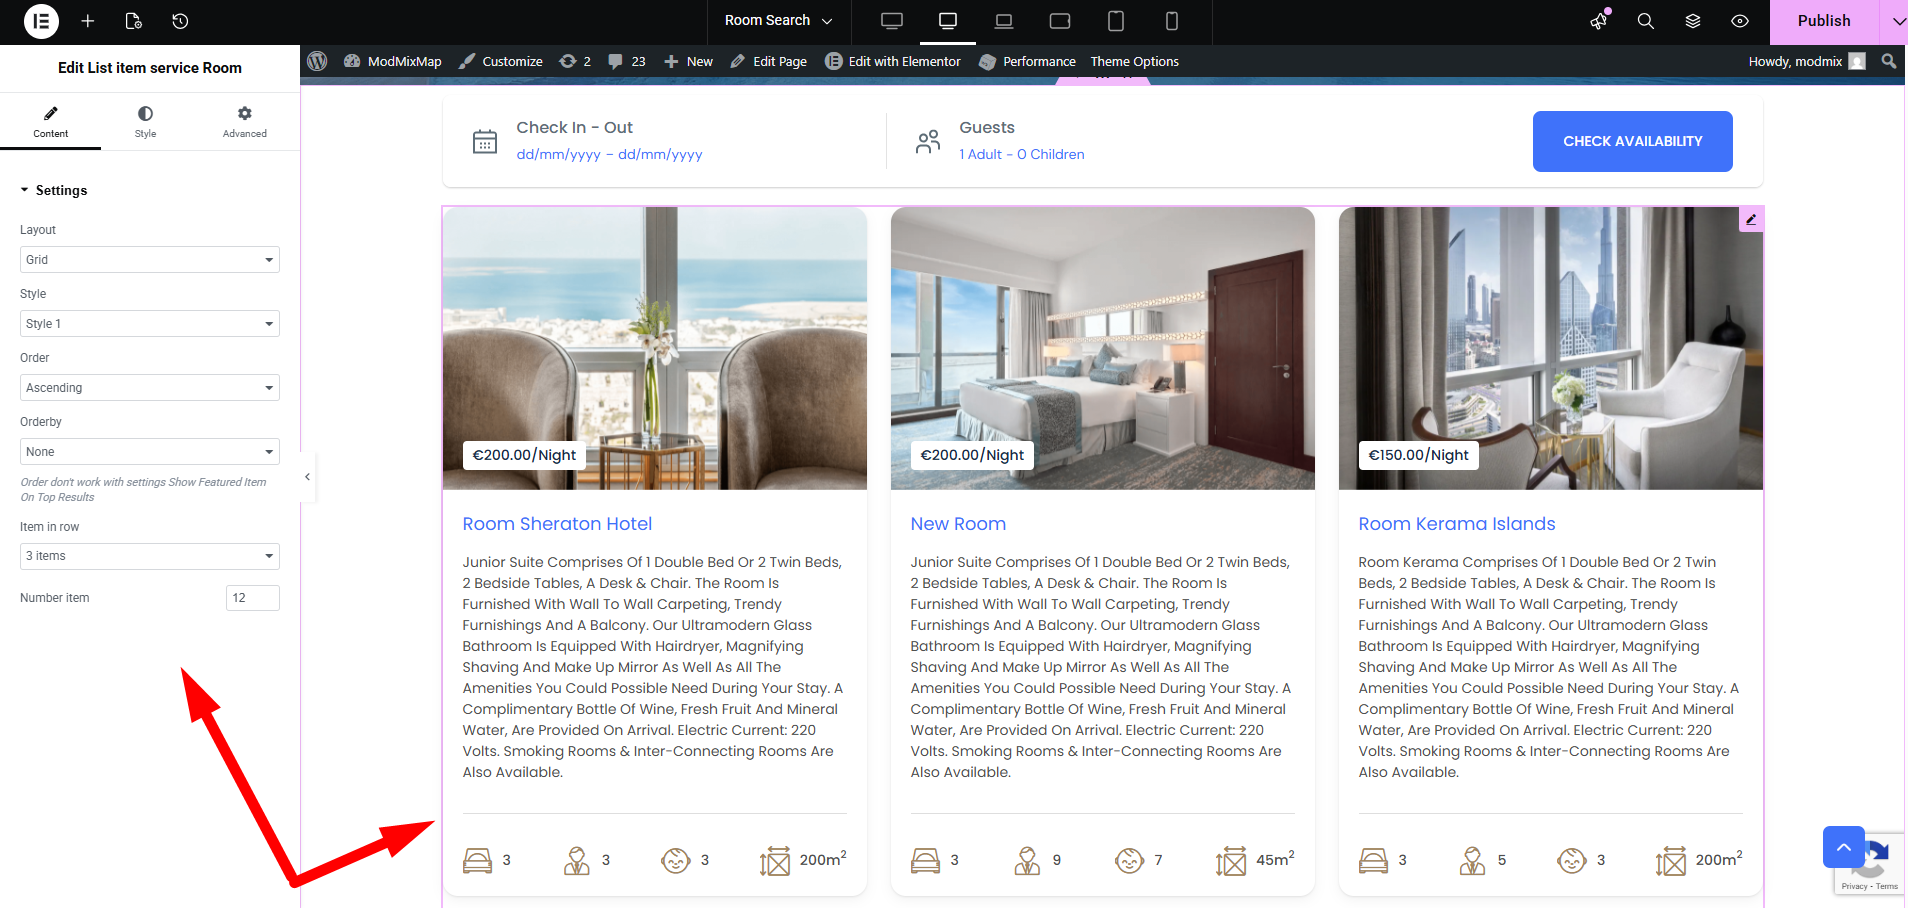Open the History clock icon
This screenshot has width=1908, height=908.
180,21
